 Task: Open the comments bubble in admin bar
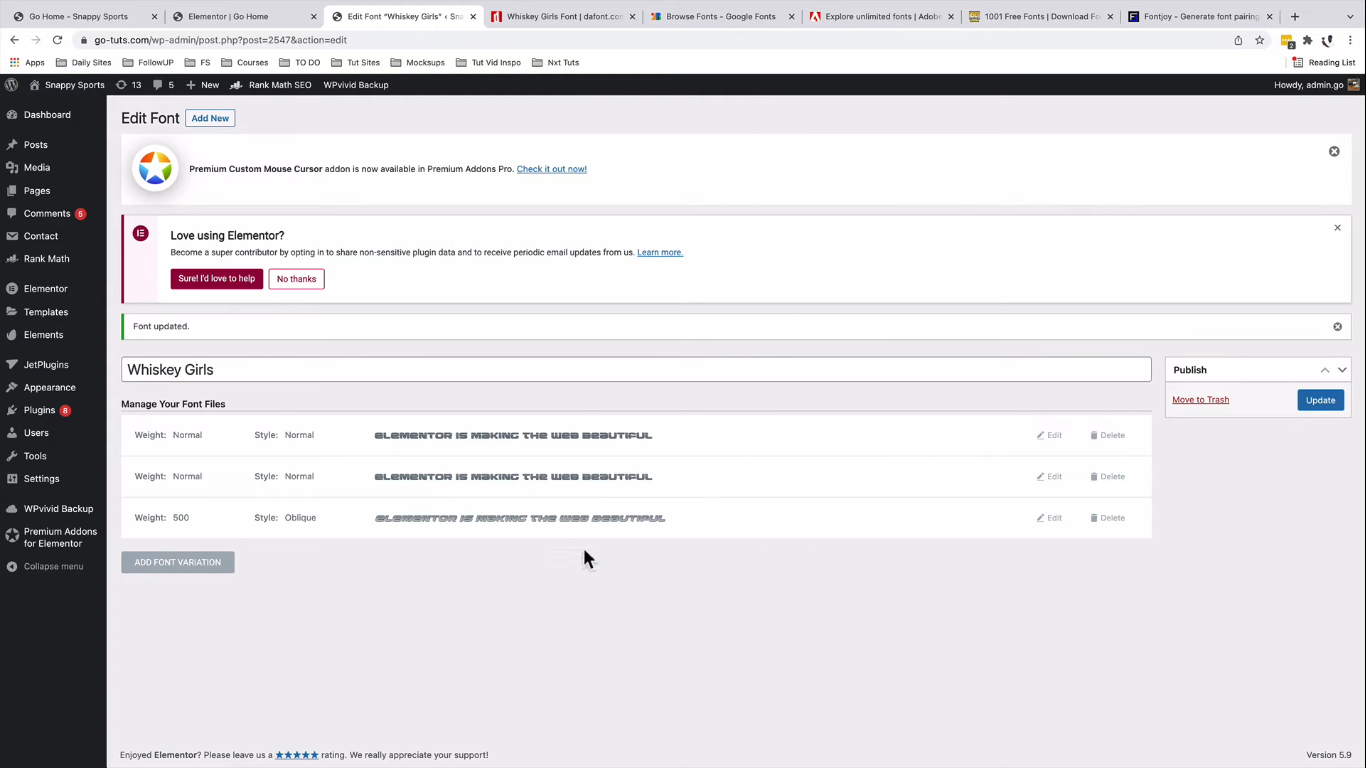coord(163,85)
